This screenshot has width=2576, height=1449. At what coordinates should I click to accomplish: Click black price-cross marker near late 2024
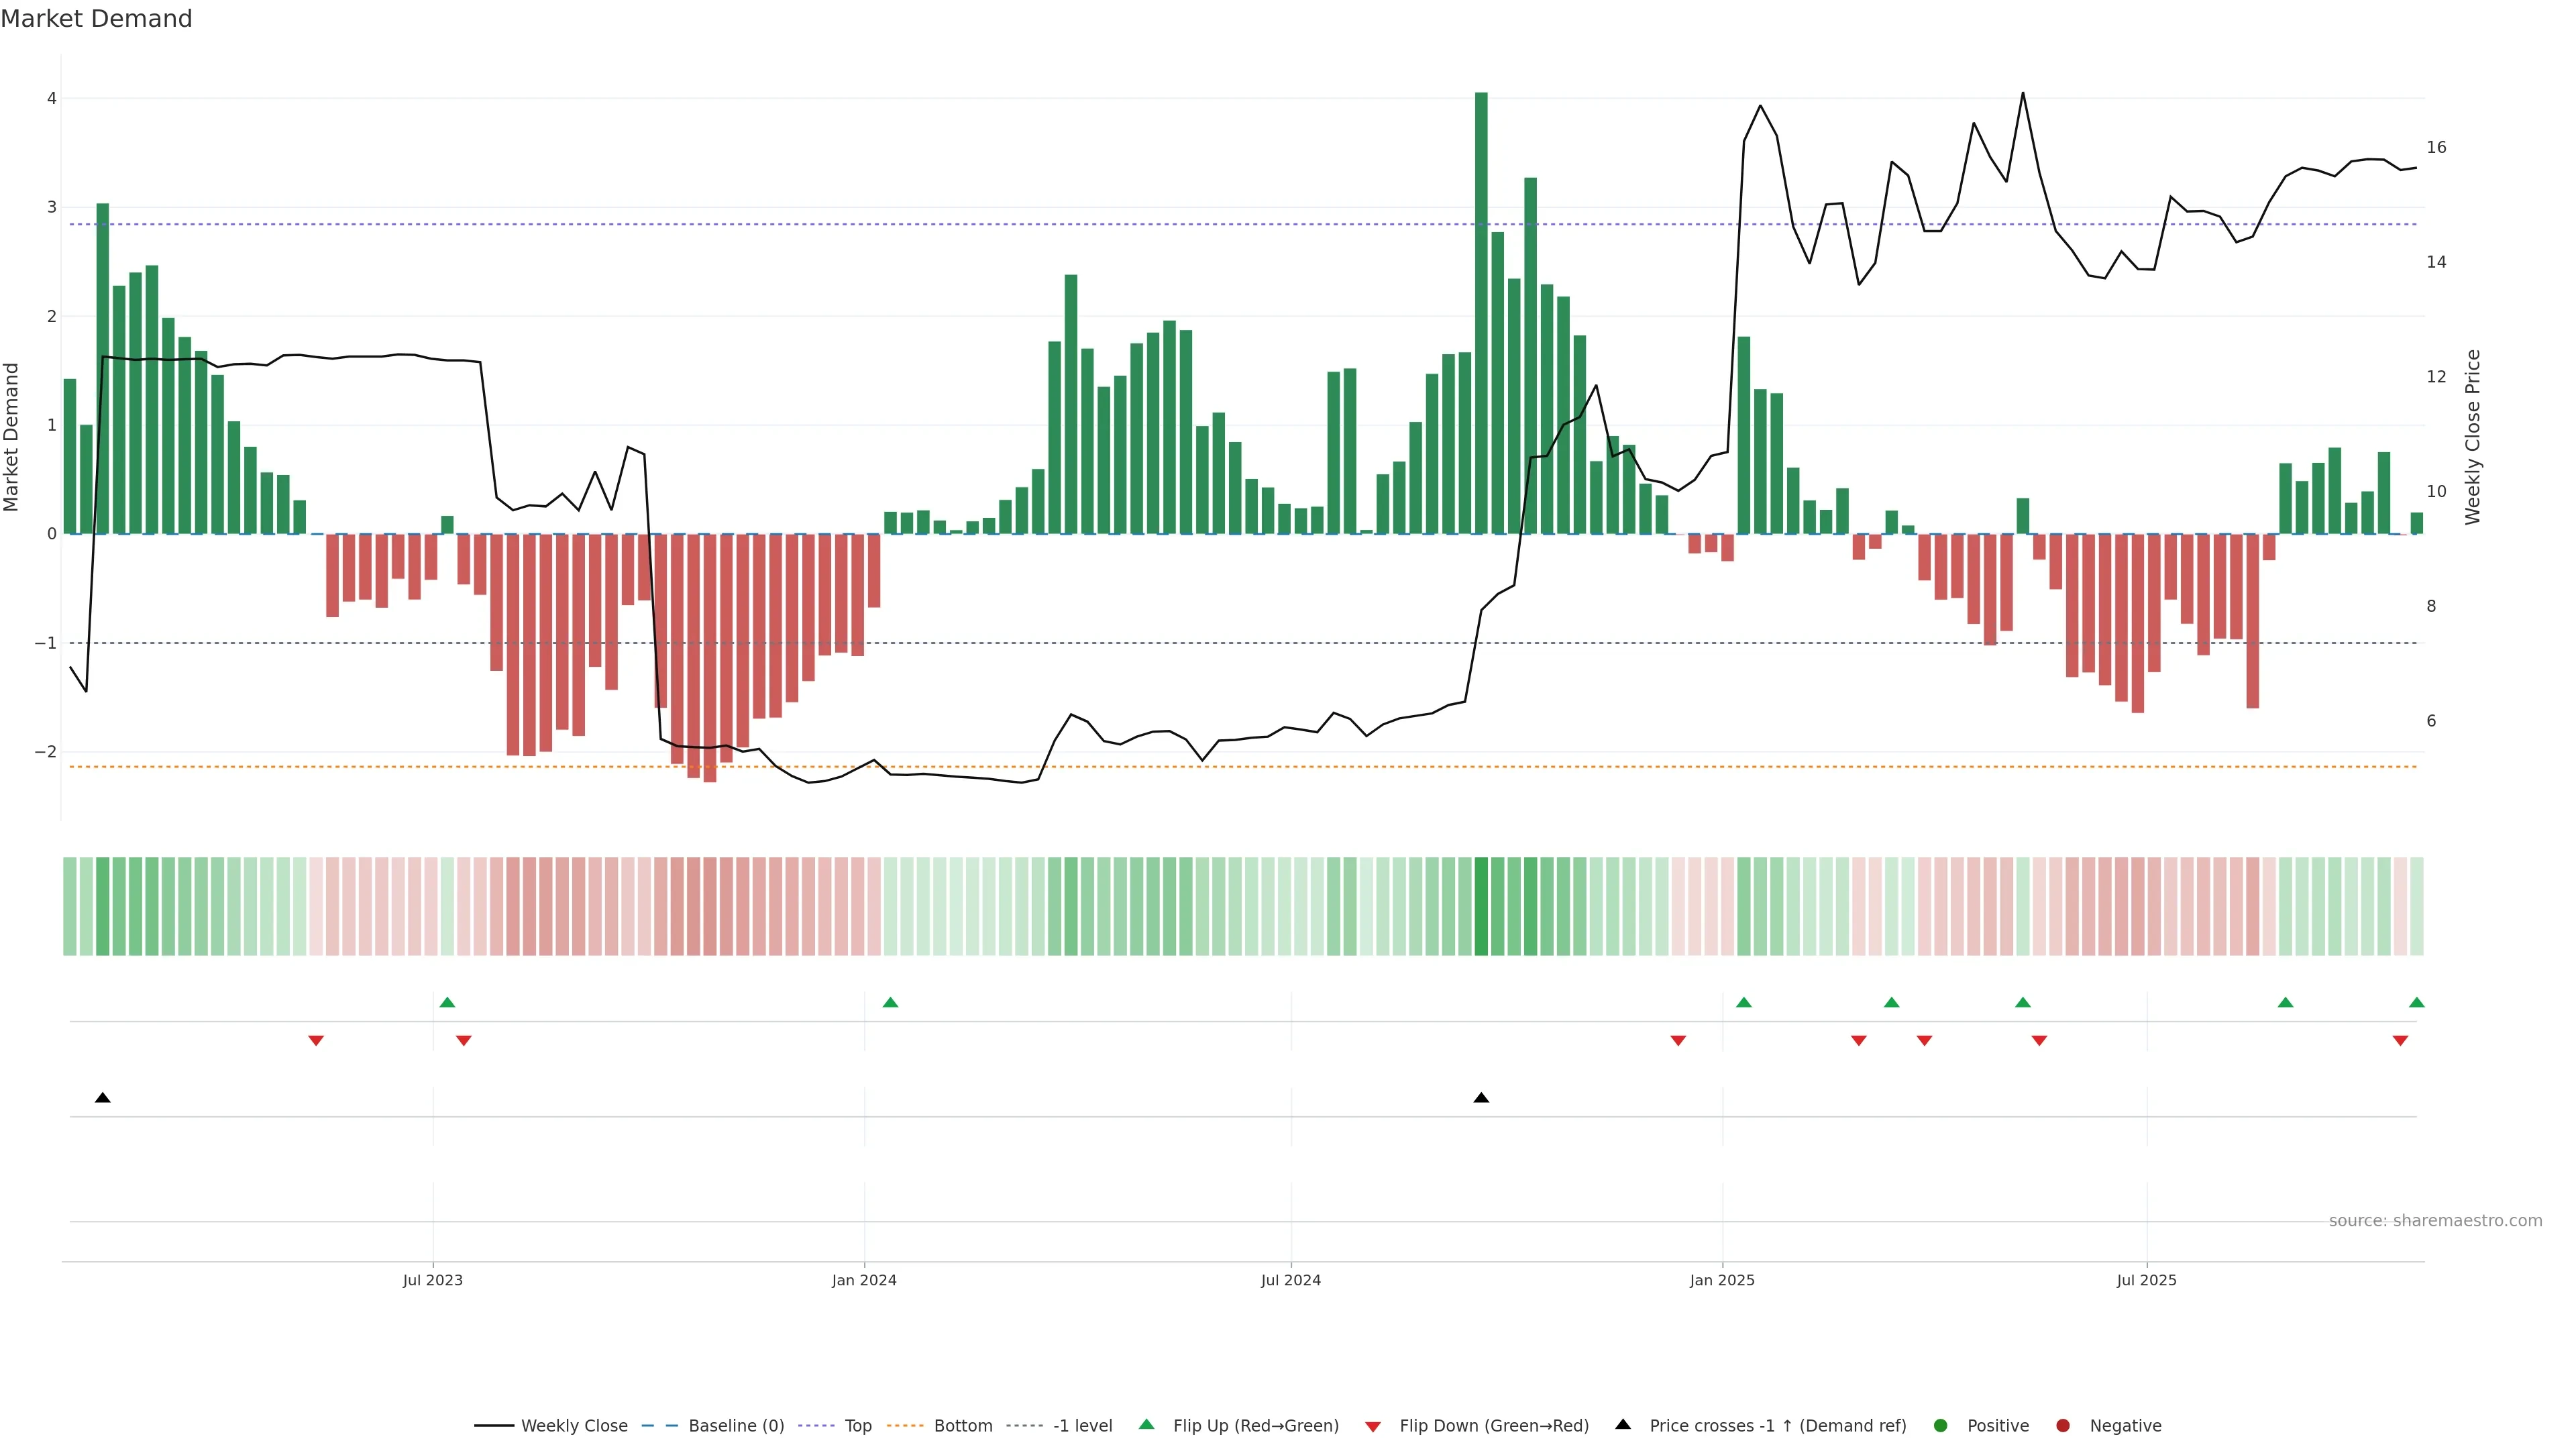(1481, 1098)
